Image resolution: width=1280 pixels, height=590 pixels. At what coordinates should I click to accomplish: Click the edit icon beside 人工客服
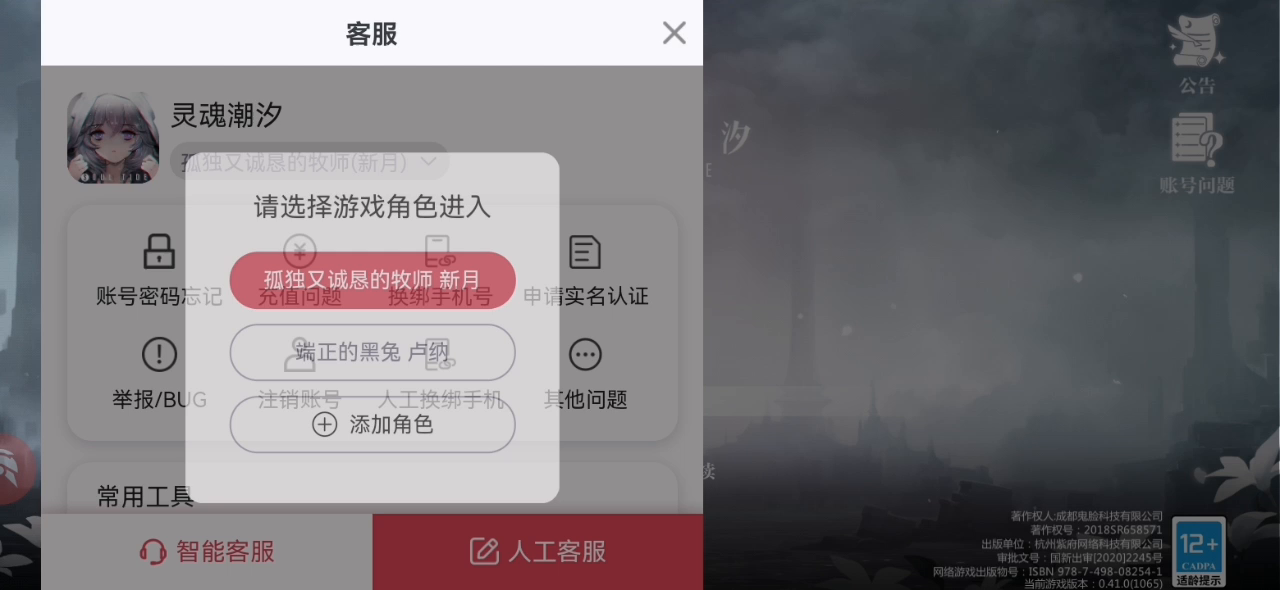point(484,552)
